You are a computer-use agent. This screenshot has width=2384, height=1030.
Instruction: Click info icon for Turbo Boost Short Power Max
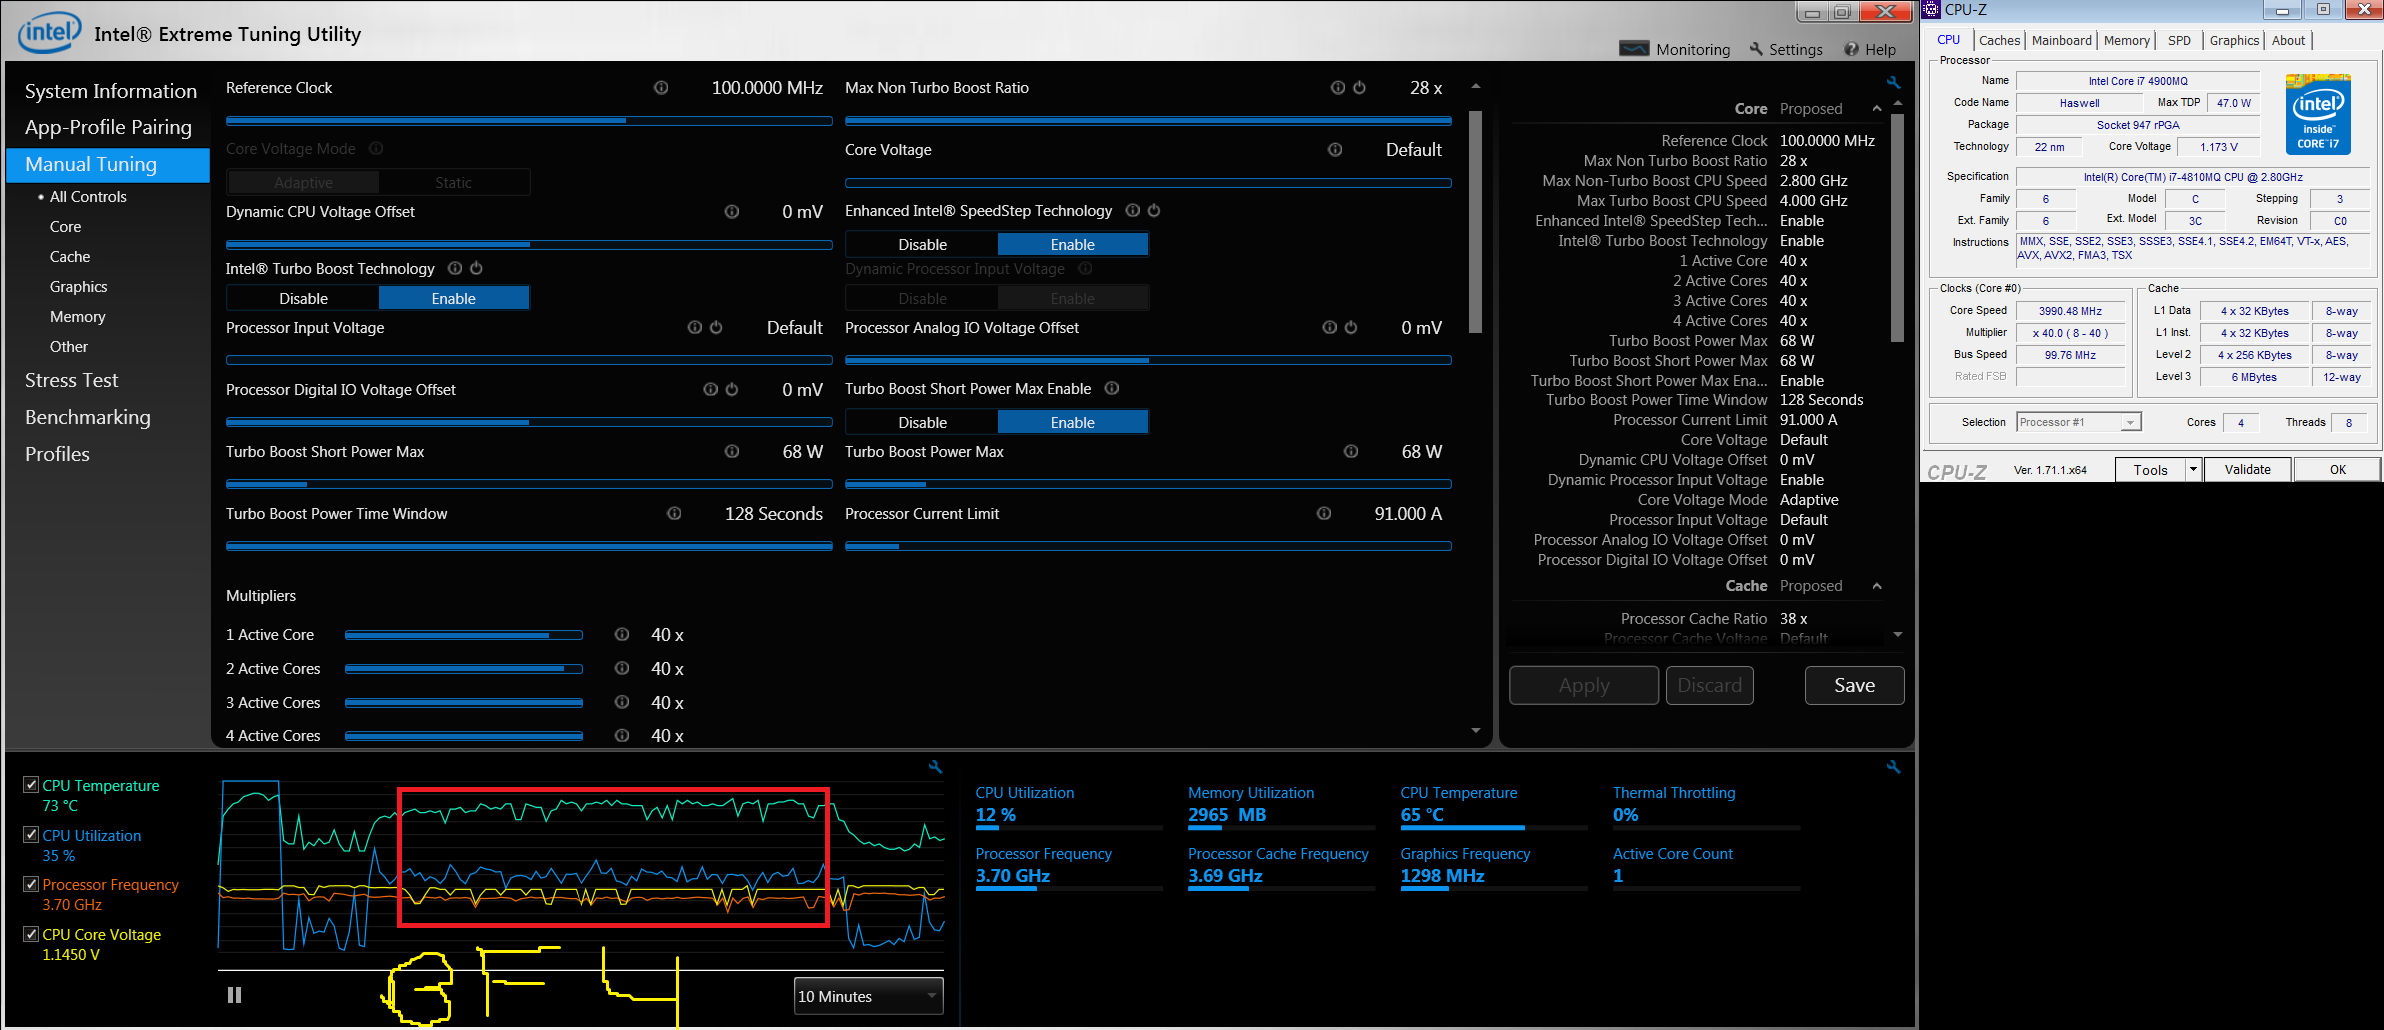click(x=732, y=452)
